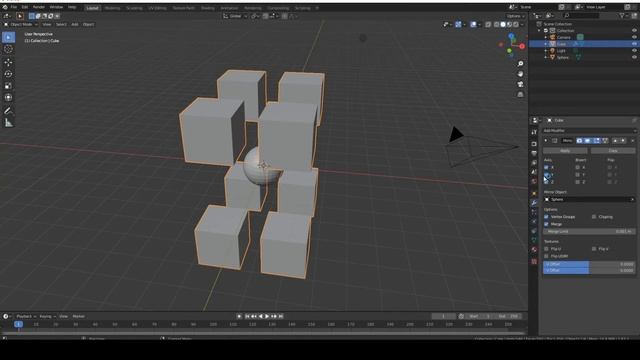This screenshot has height=360, width=640.
Task: Toggle the Vertex Groups checkbox
Action: [547, 217]
